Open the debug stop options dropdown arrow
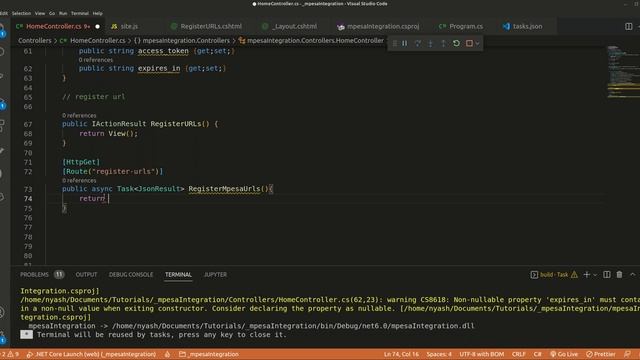 point(477,43)
